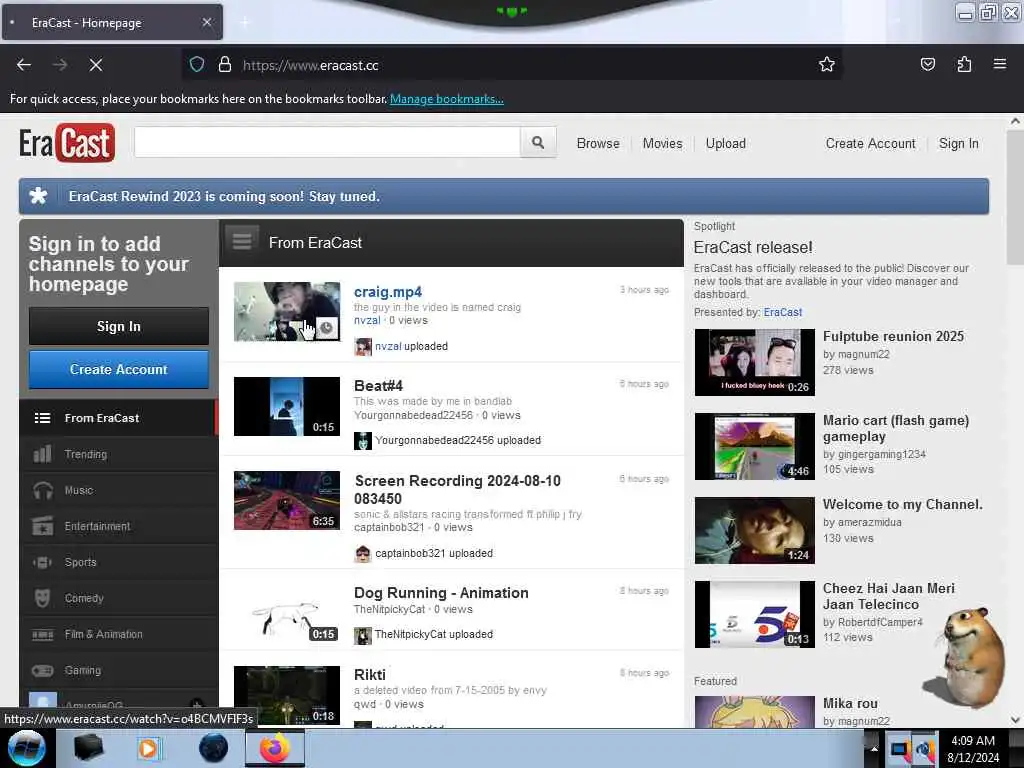Click the black Sign In sidebar button
This screenshot has height=768, width=1024.
[x=119, y=326]
